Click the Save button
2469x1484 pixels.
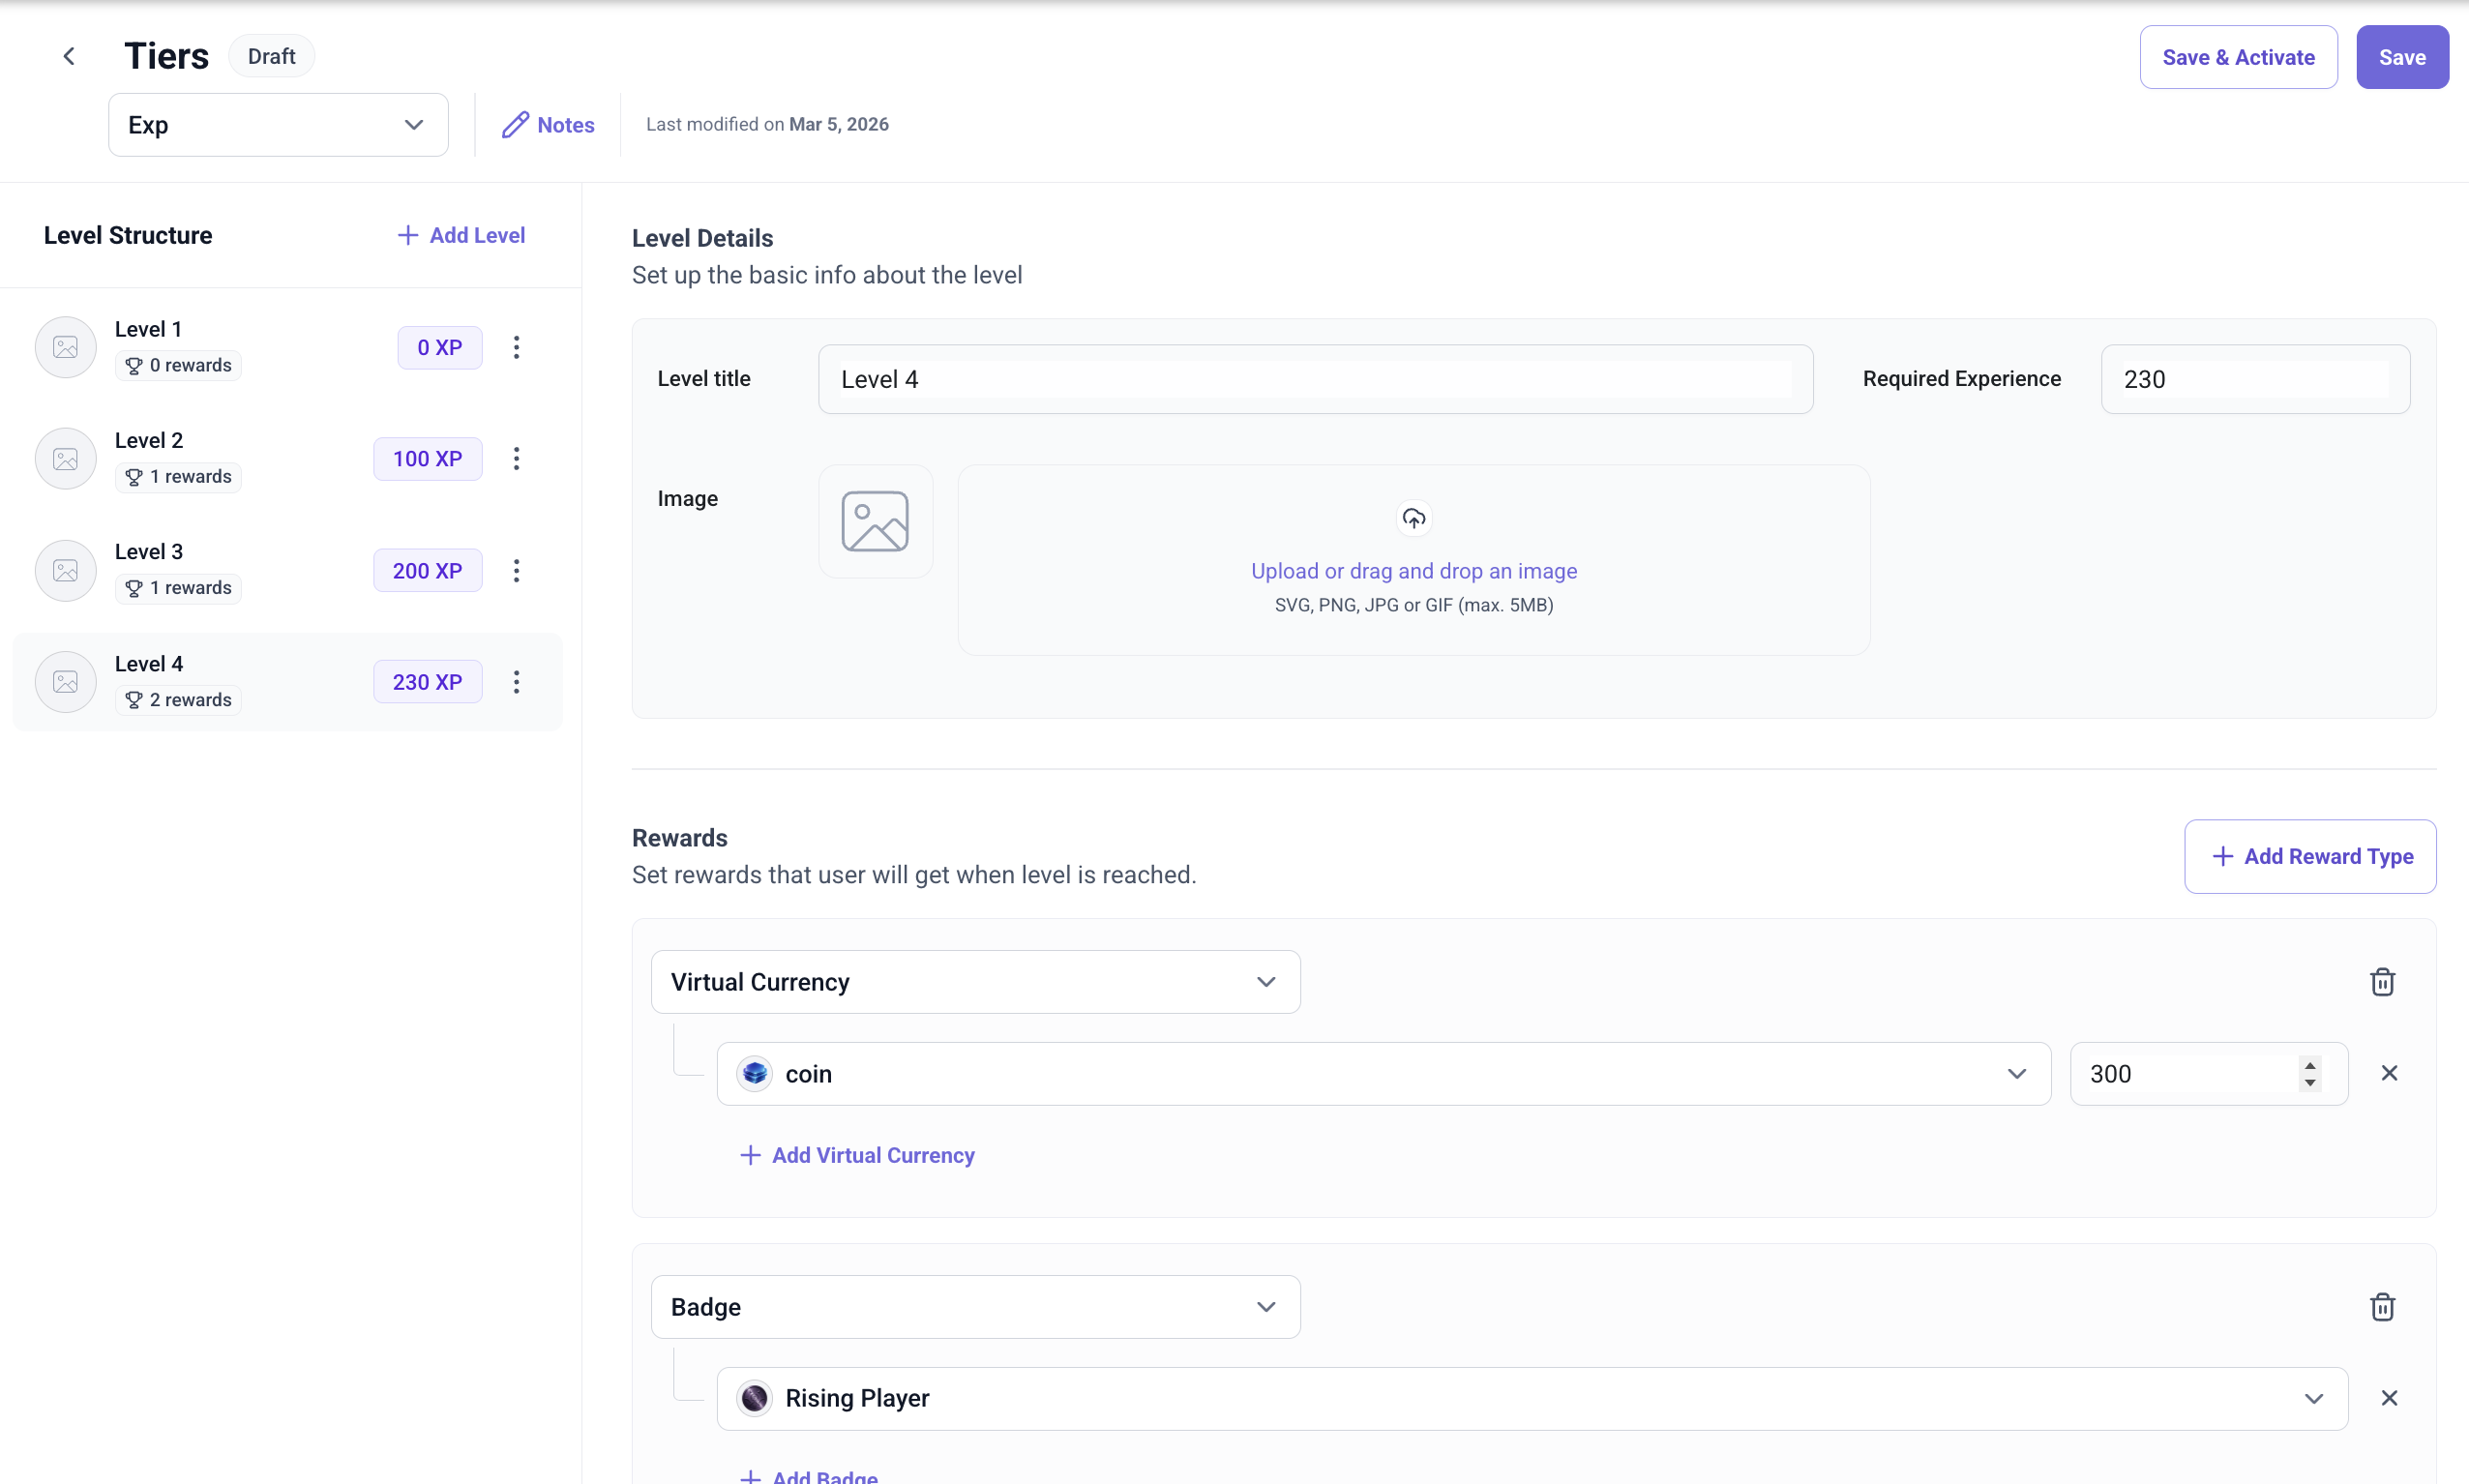2402,57
